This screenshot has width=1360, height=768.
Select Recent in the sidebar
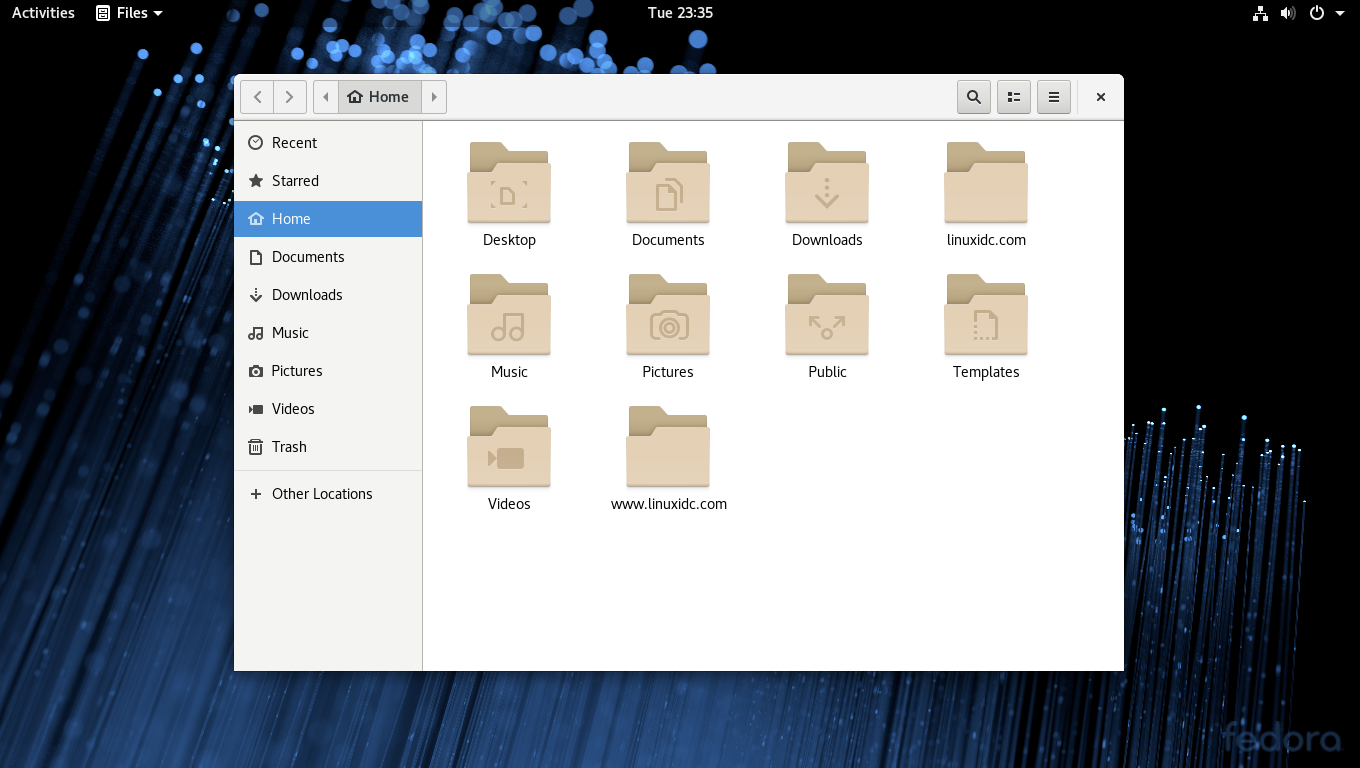pyautogui.click(x=295, y=142)
